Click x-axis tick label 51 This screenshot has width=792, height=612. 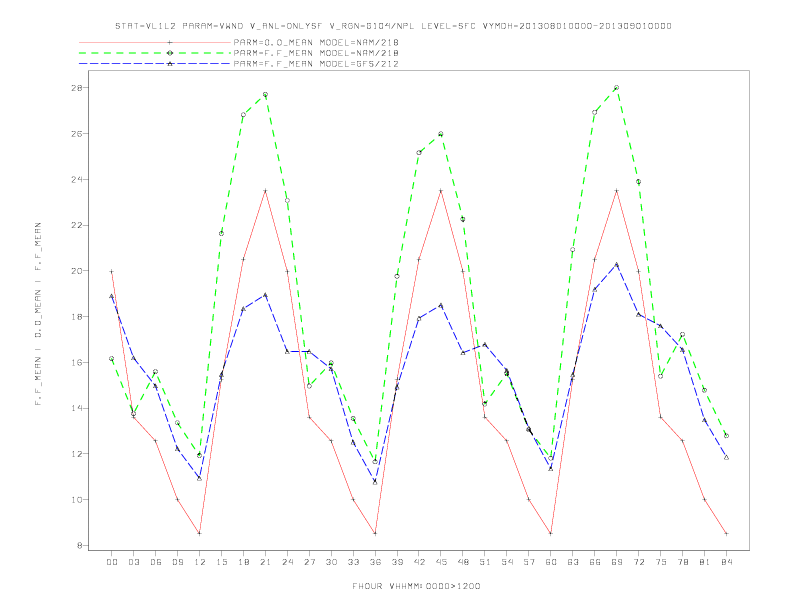click(x=485, y=562)
